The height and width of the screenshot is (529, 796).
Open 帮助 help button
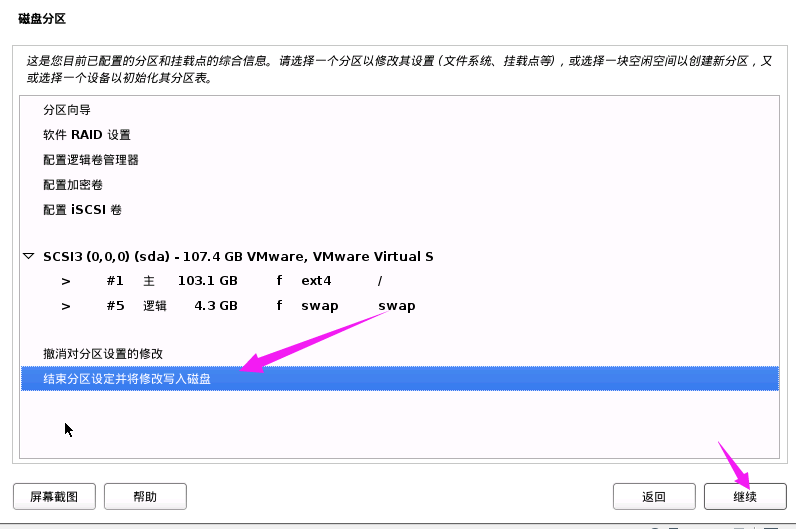tap(145, 497)
